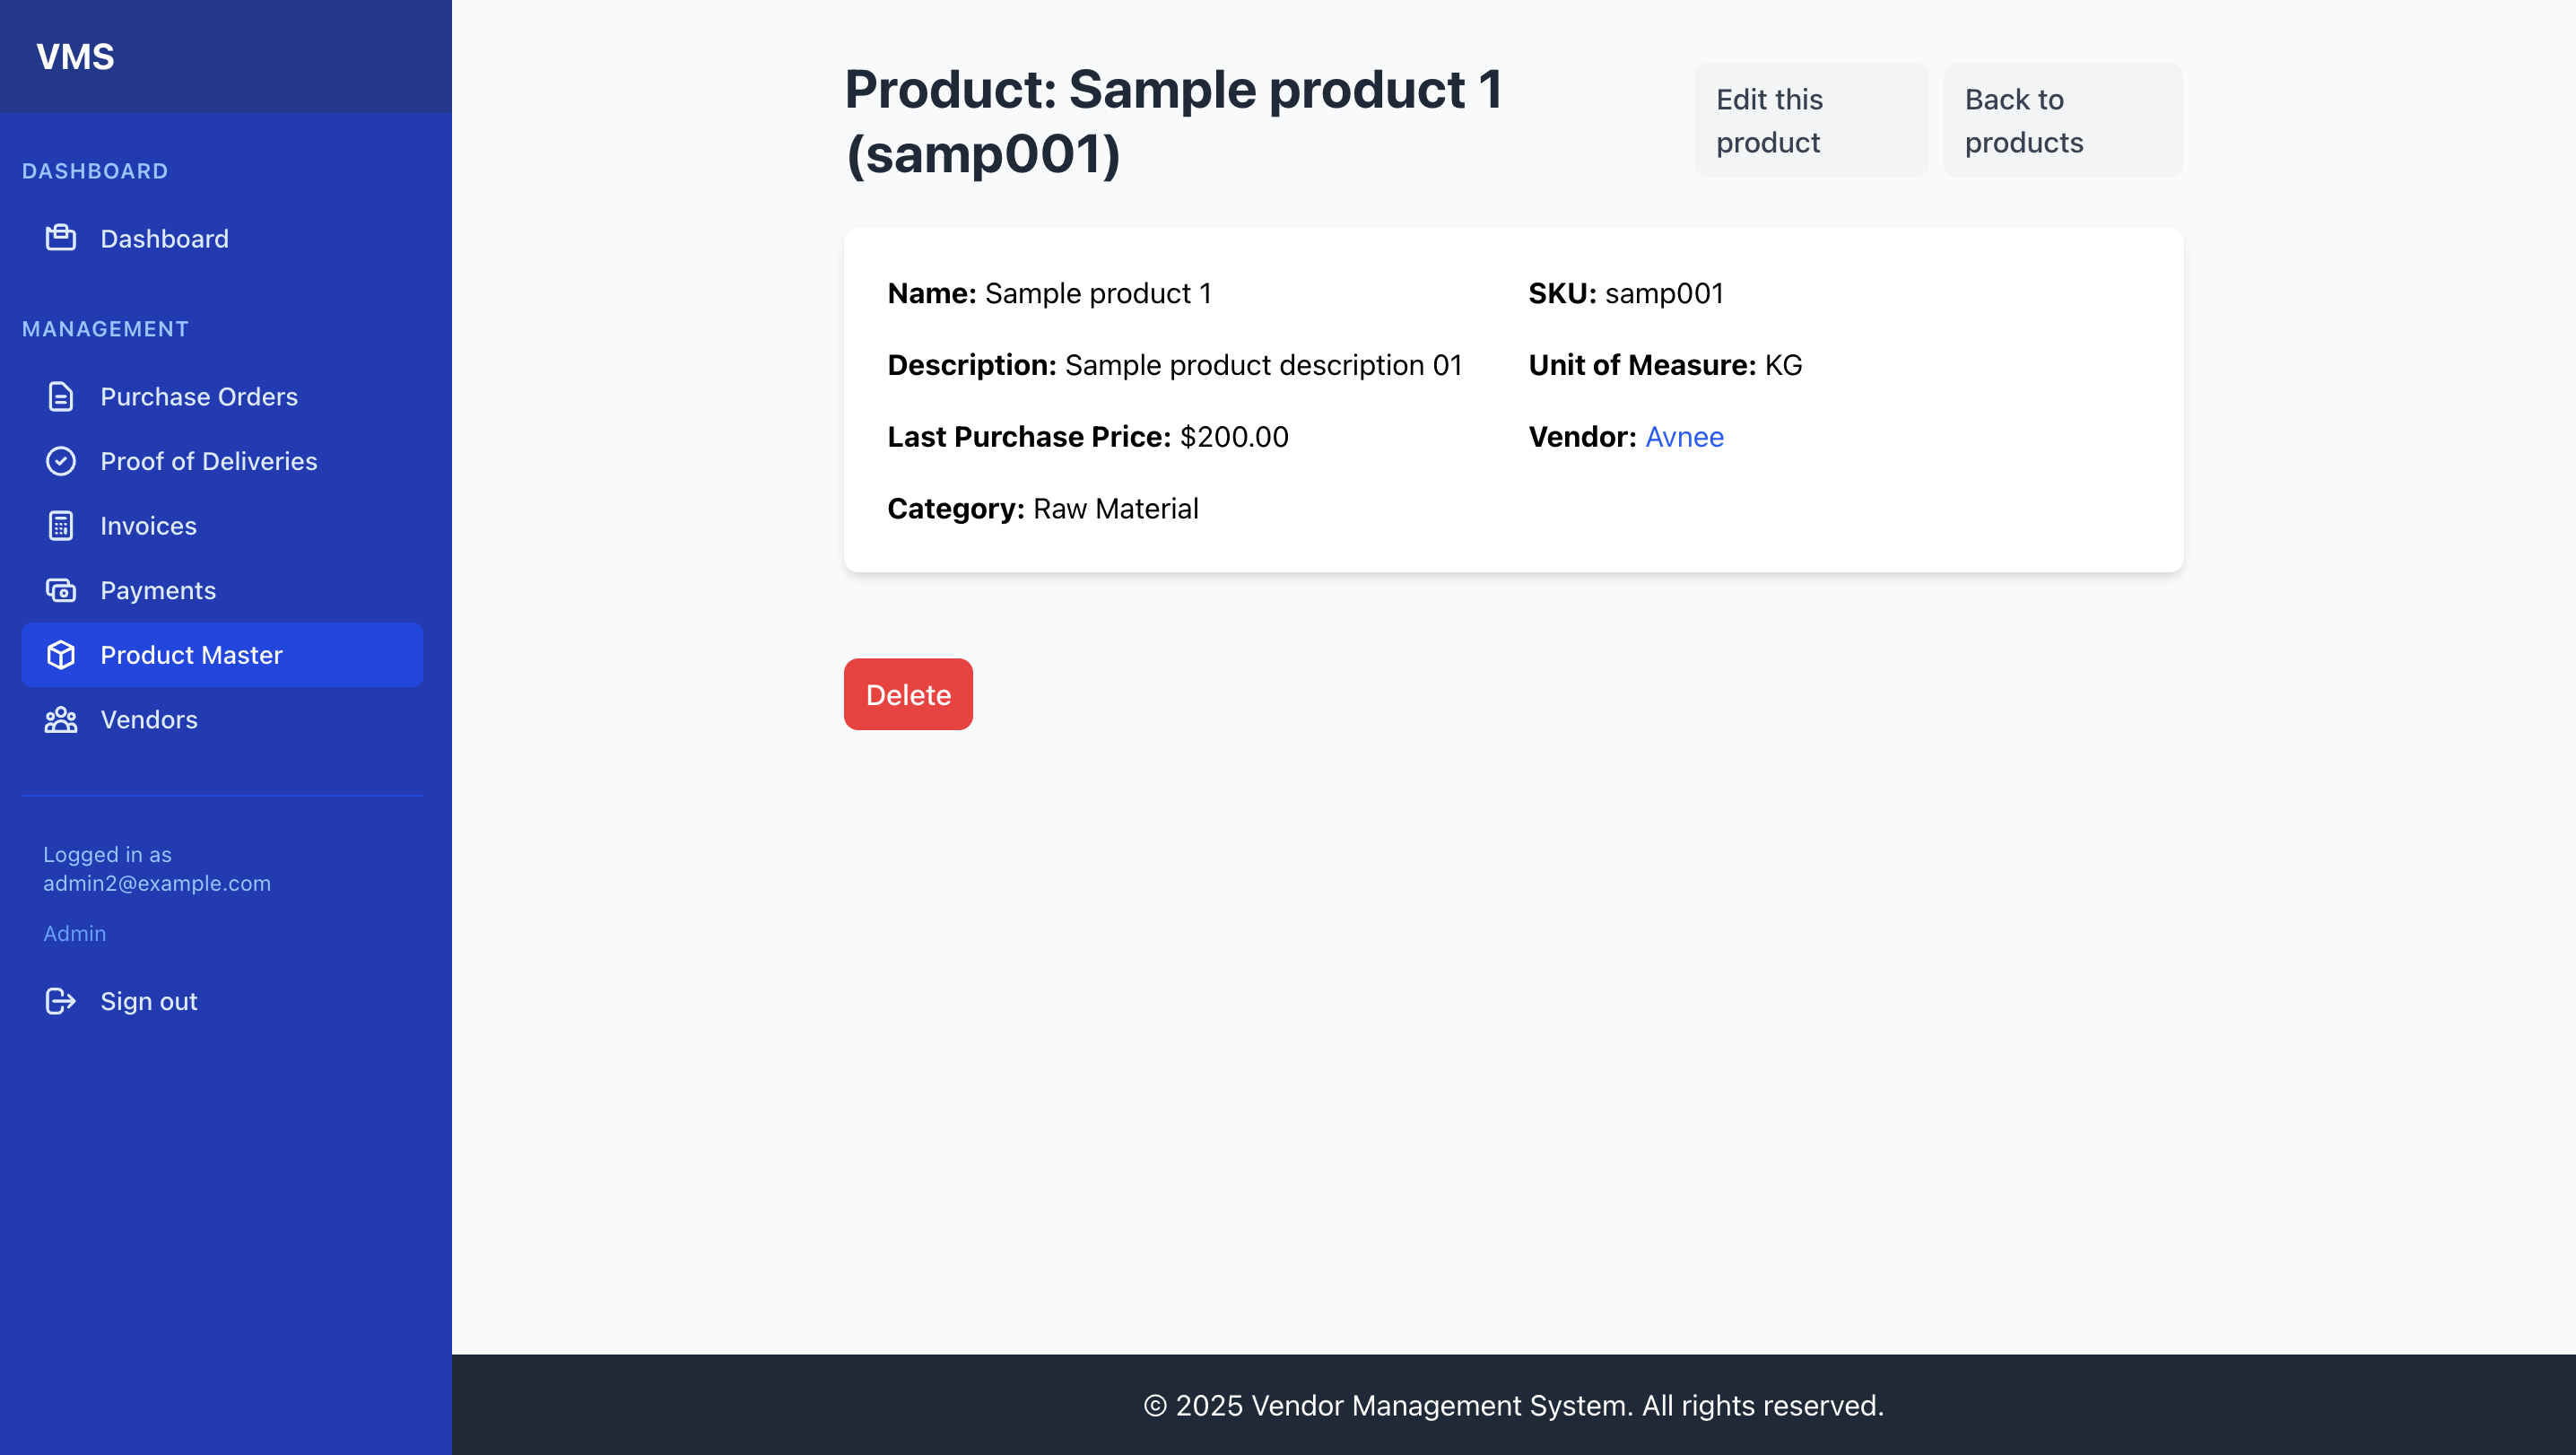Click the VMS logo
The image size is (2576, 1455).
(x=74, y=56)
